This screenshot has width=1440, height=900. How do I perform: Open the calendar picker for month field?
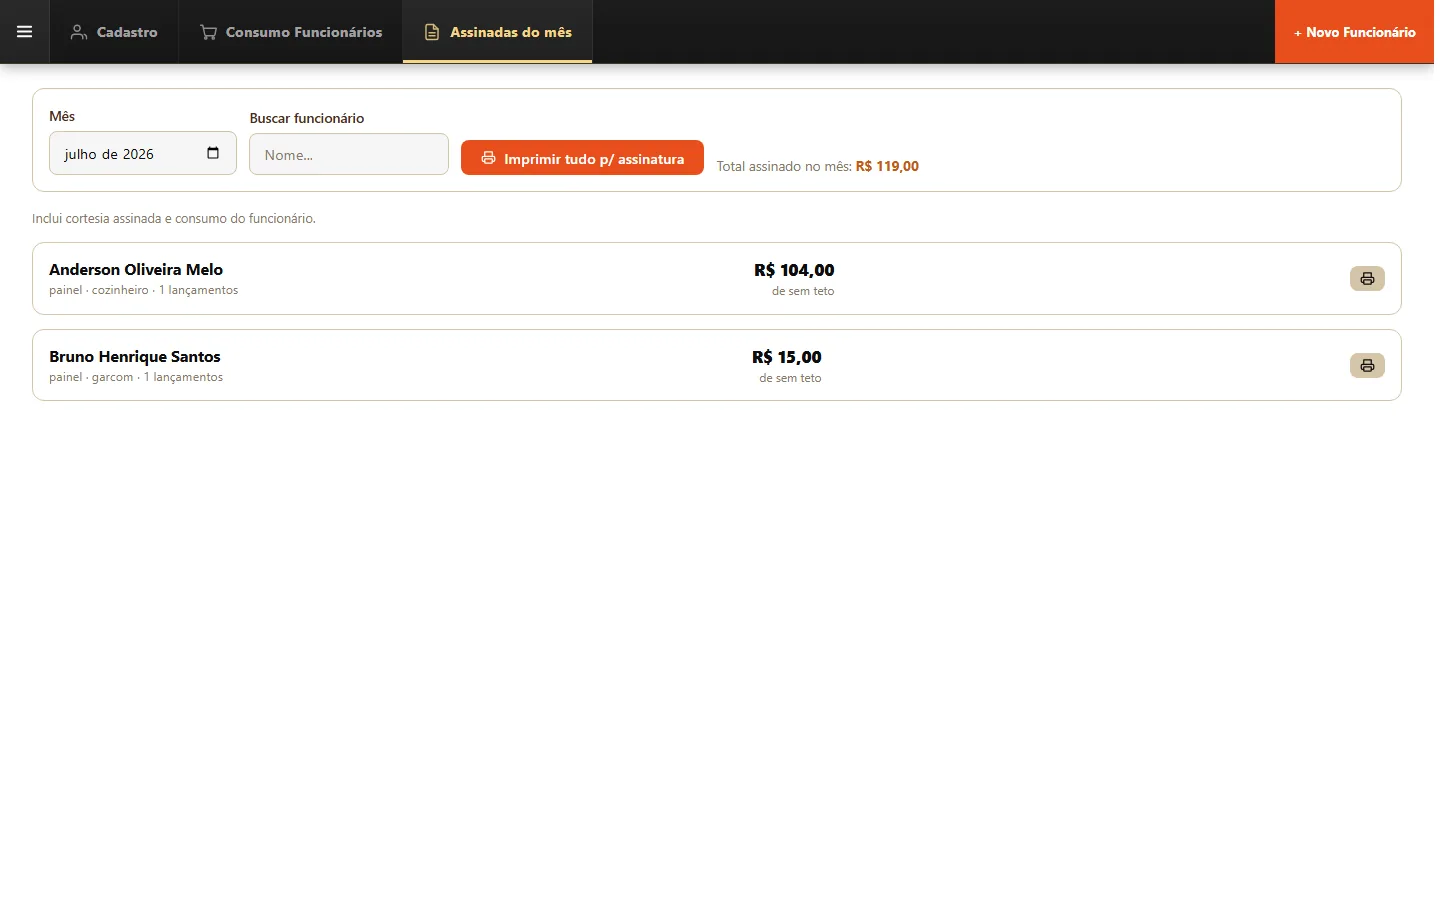click(x=213, y=153)
